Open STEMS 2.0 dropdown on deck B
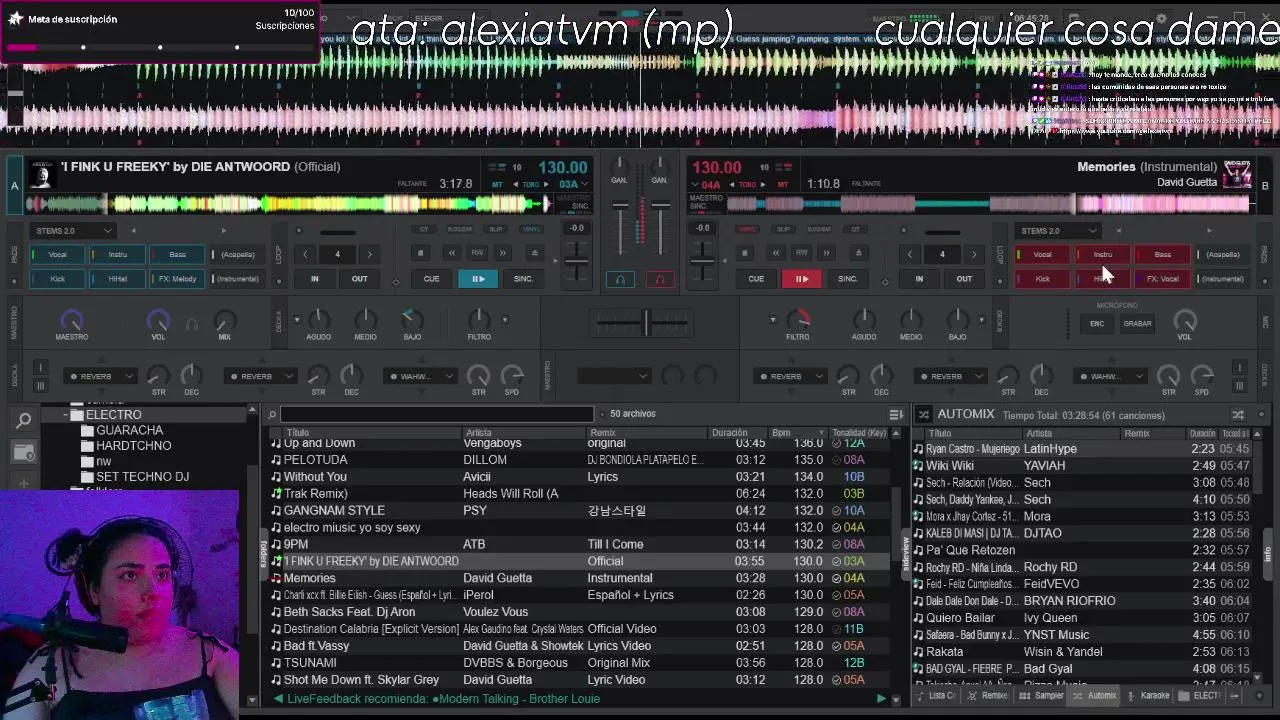This screenshot has width=1280, height=720. 1058,231
